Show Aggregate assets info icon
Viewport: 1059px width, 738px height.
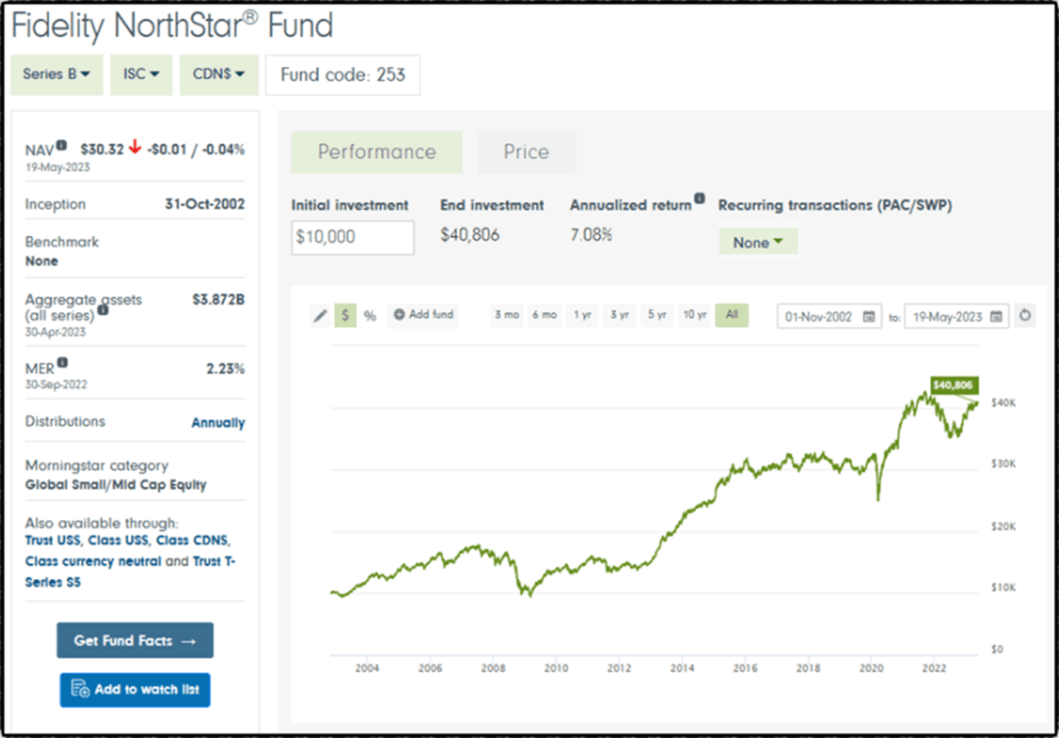point(103,310)
